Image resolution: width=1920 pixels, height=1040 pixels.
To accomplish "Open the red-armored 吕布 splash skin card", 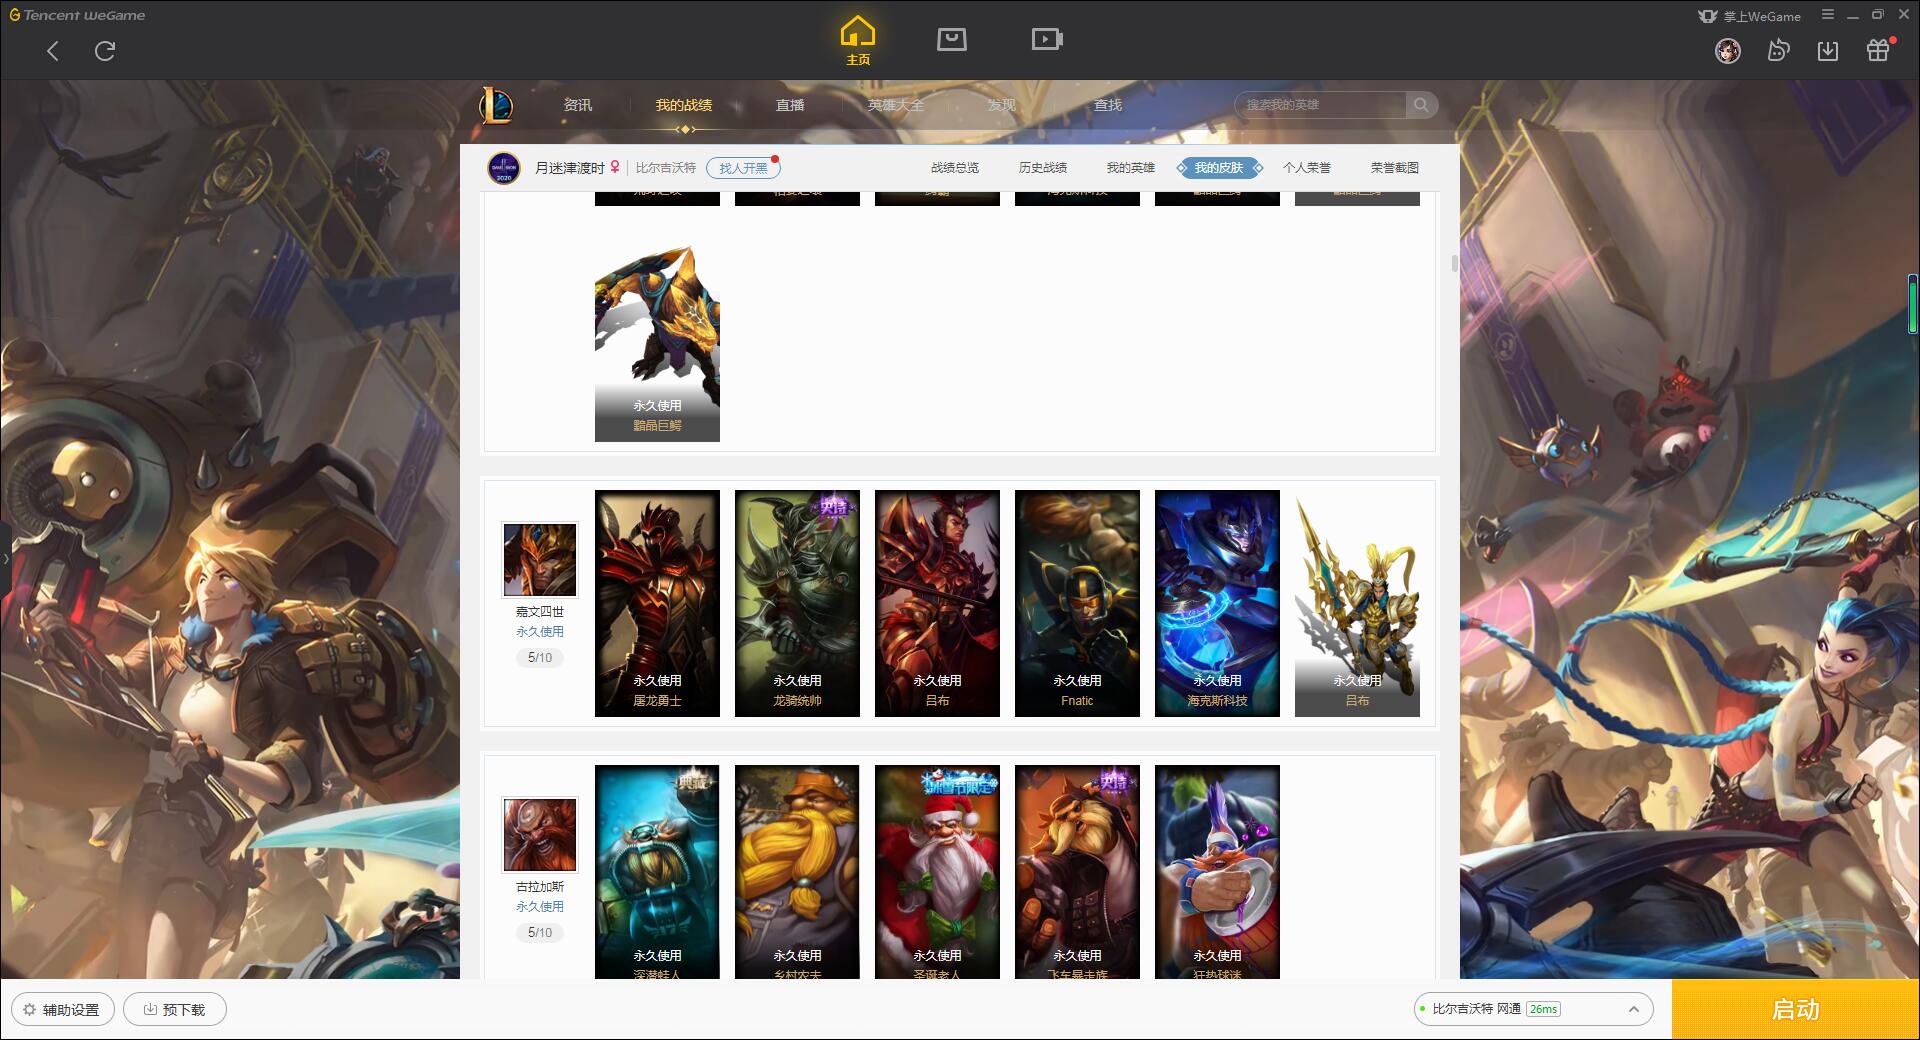I will tap(937, 603).
